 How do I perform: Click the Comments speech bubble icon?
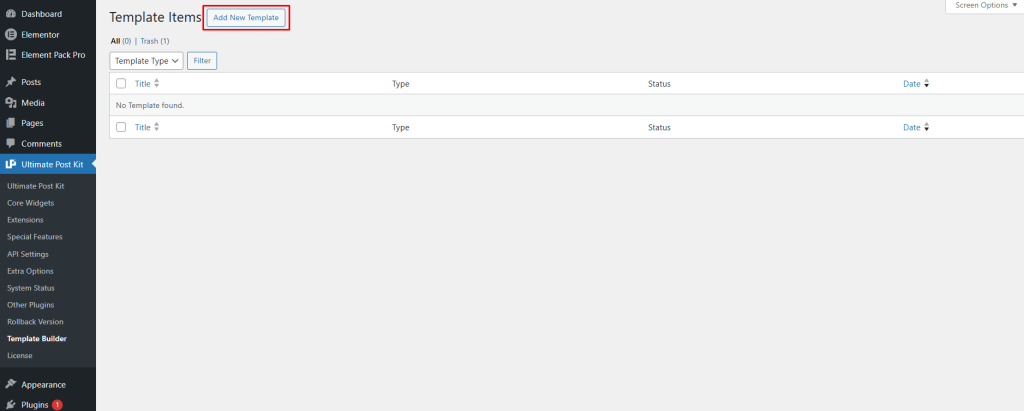pyautogui.click(x=10, y=144)
